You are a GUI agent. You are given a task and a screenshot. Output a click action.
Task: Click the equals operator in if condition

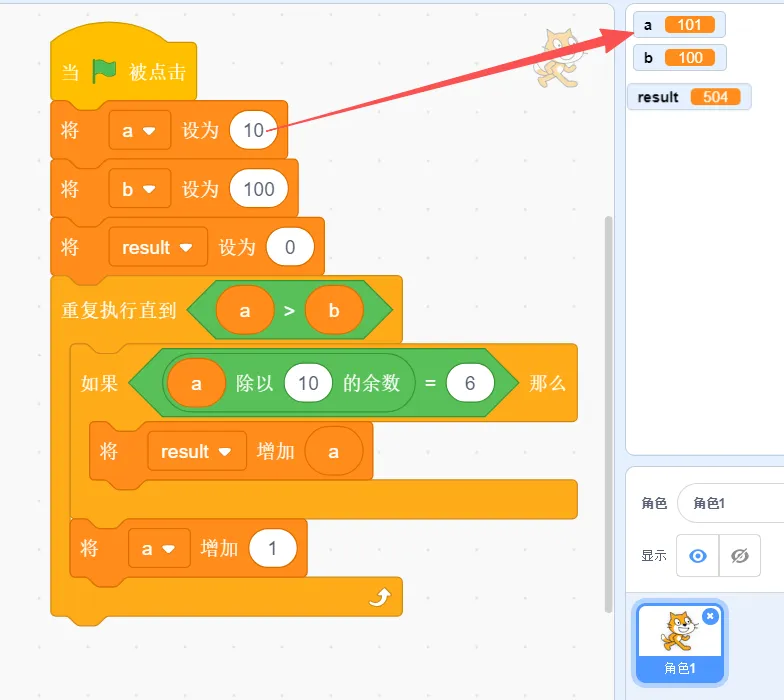(430, 384)
